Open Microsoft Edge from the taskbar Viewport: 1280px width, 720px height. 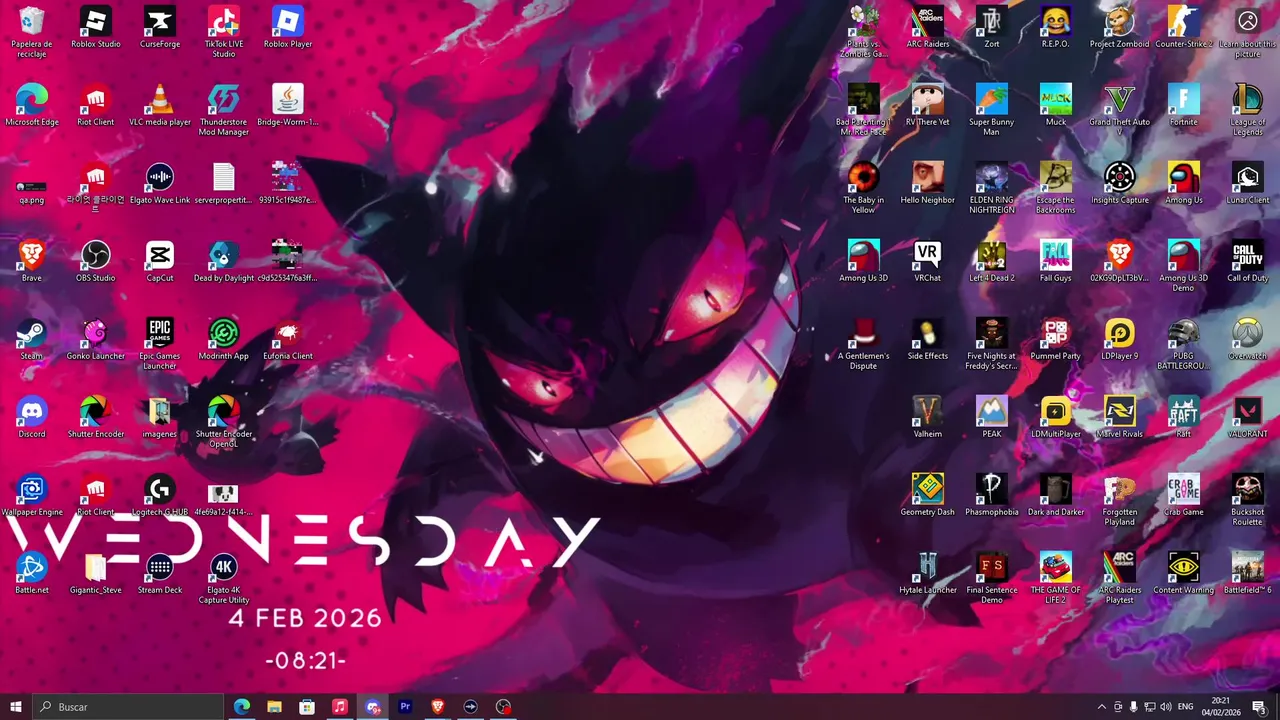[x=242, y=707]
